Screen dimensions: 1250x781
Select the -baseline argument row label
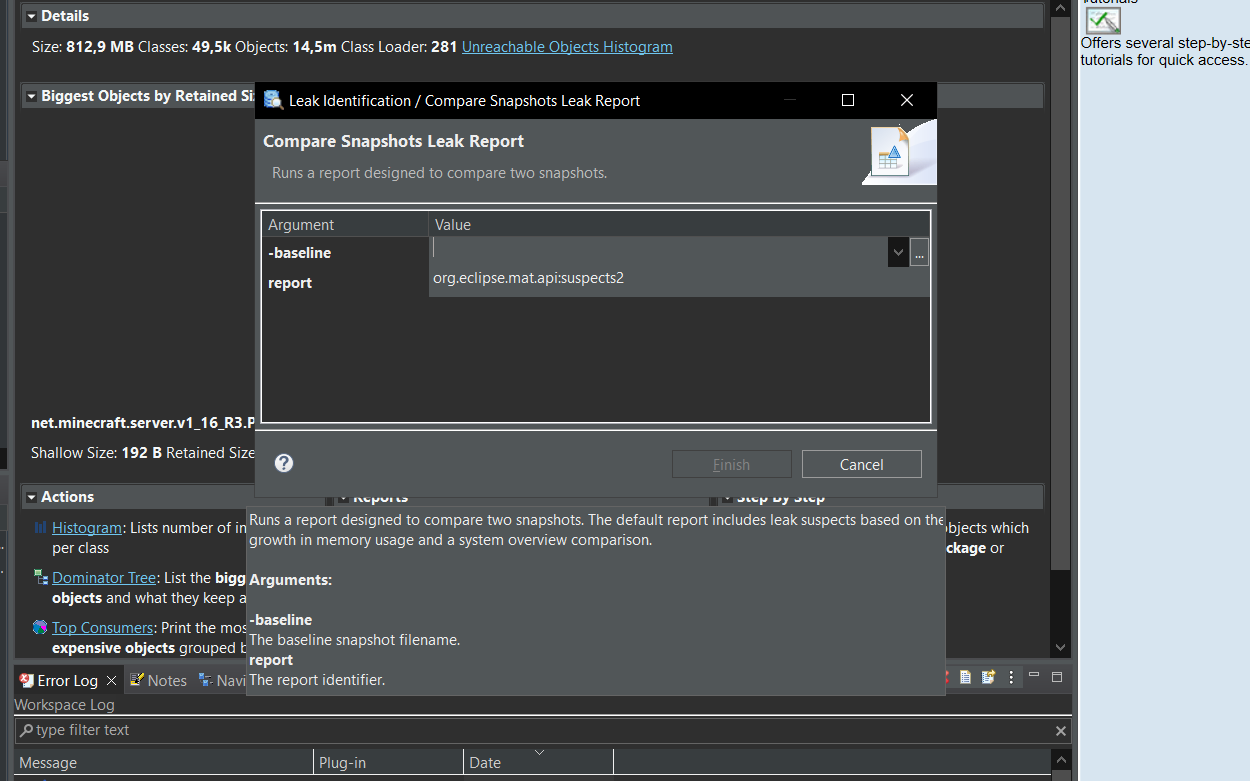pyautogui.click(x=299, y=253)
